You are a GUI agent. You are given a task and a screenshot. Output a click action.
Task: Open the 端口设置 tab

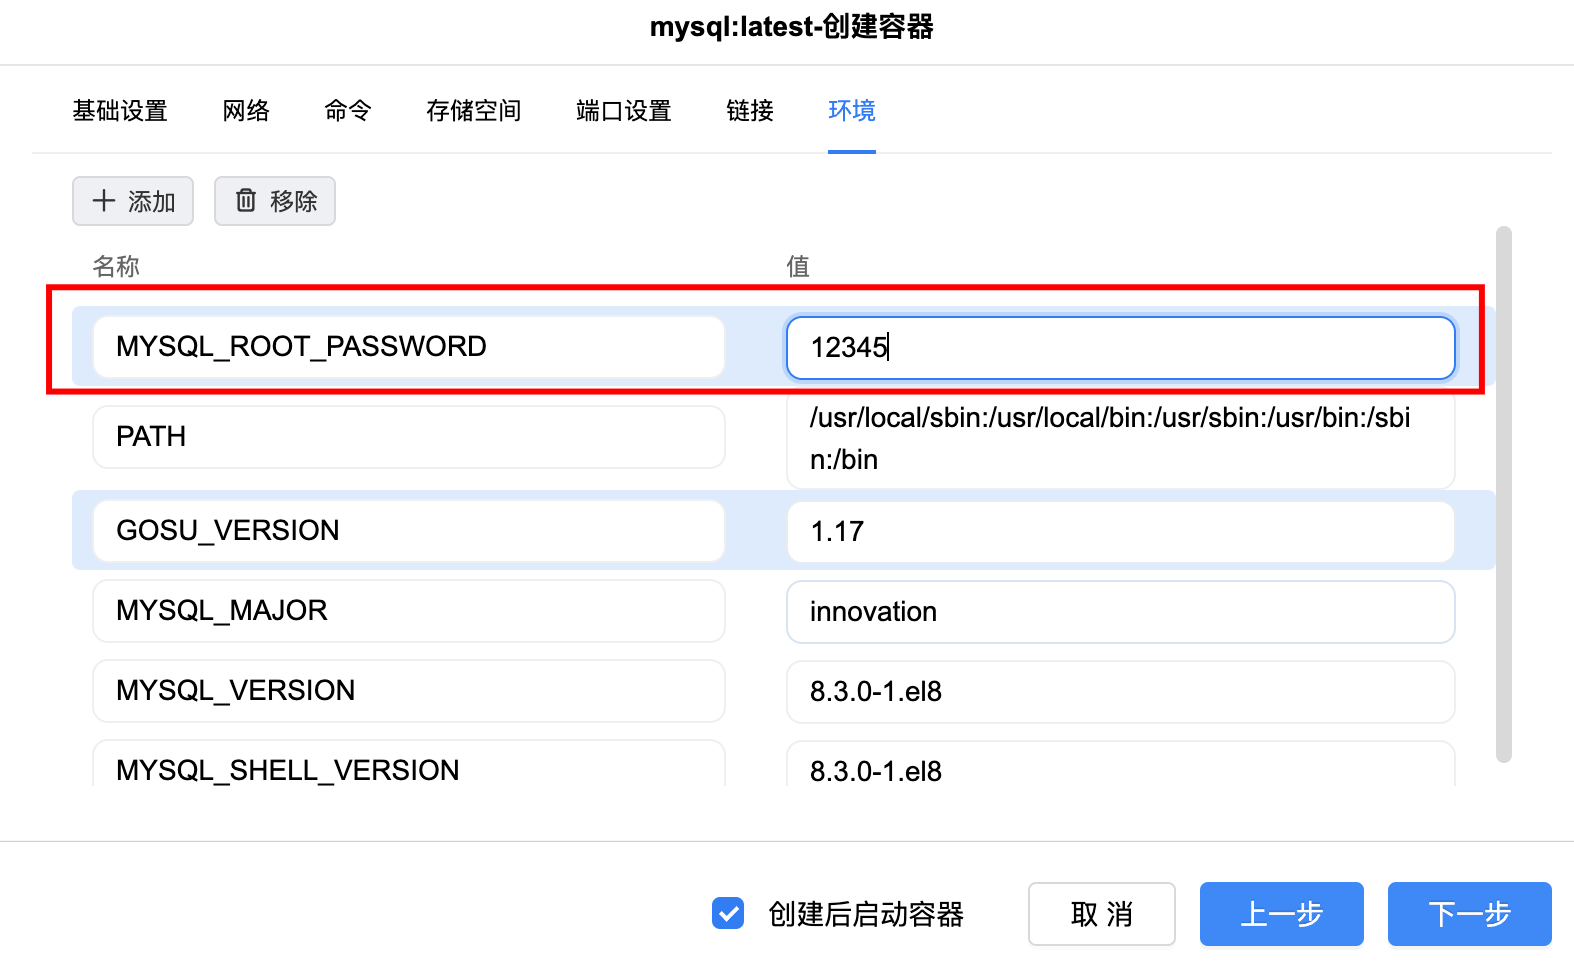(x=624, y=111)
